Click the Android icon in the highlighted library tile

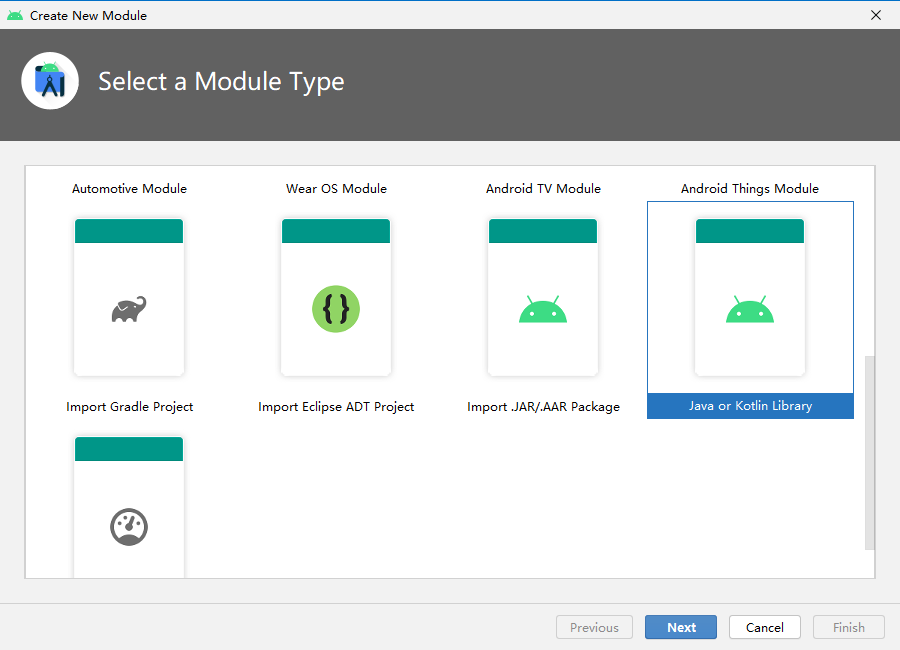pyautogui.click(x=750, y=310)
